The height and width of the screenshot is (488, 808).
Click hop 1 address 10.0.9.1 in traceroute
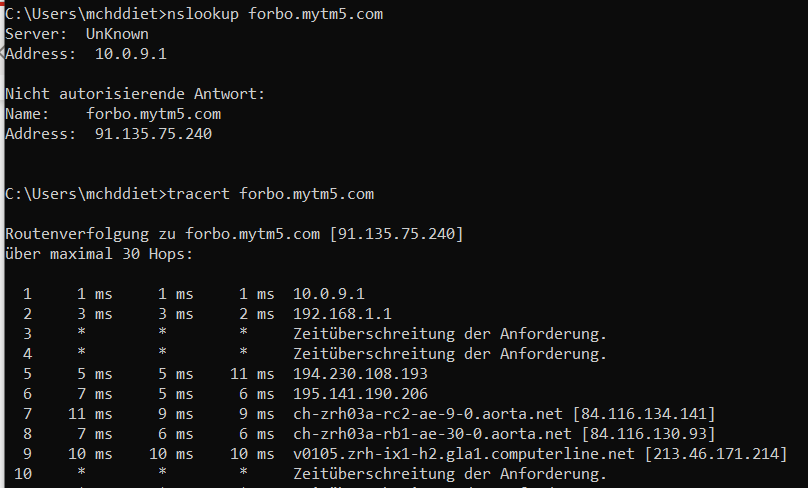point(329,293)
